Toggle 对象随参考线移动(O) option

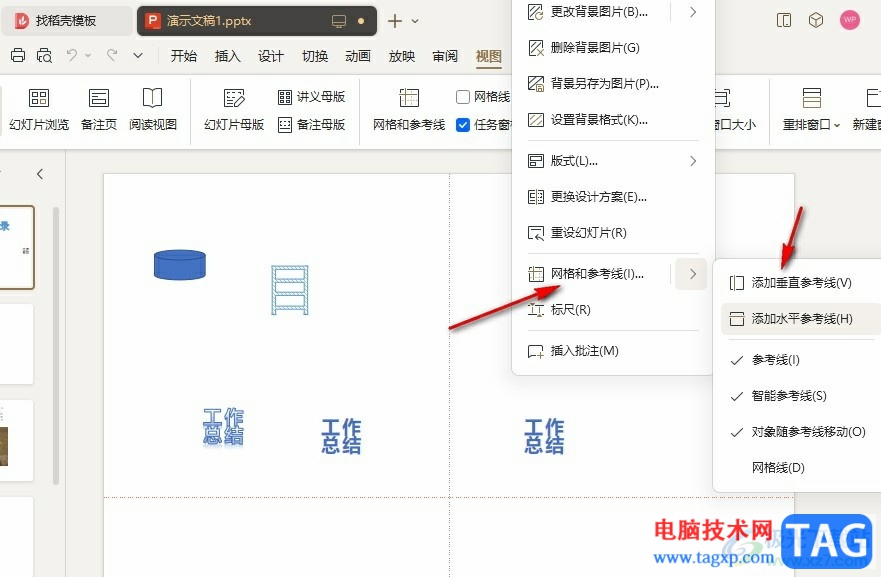point(796,432)
